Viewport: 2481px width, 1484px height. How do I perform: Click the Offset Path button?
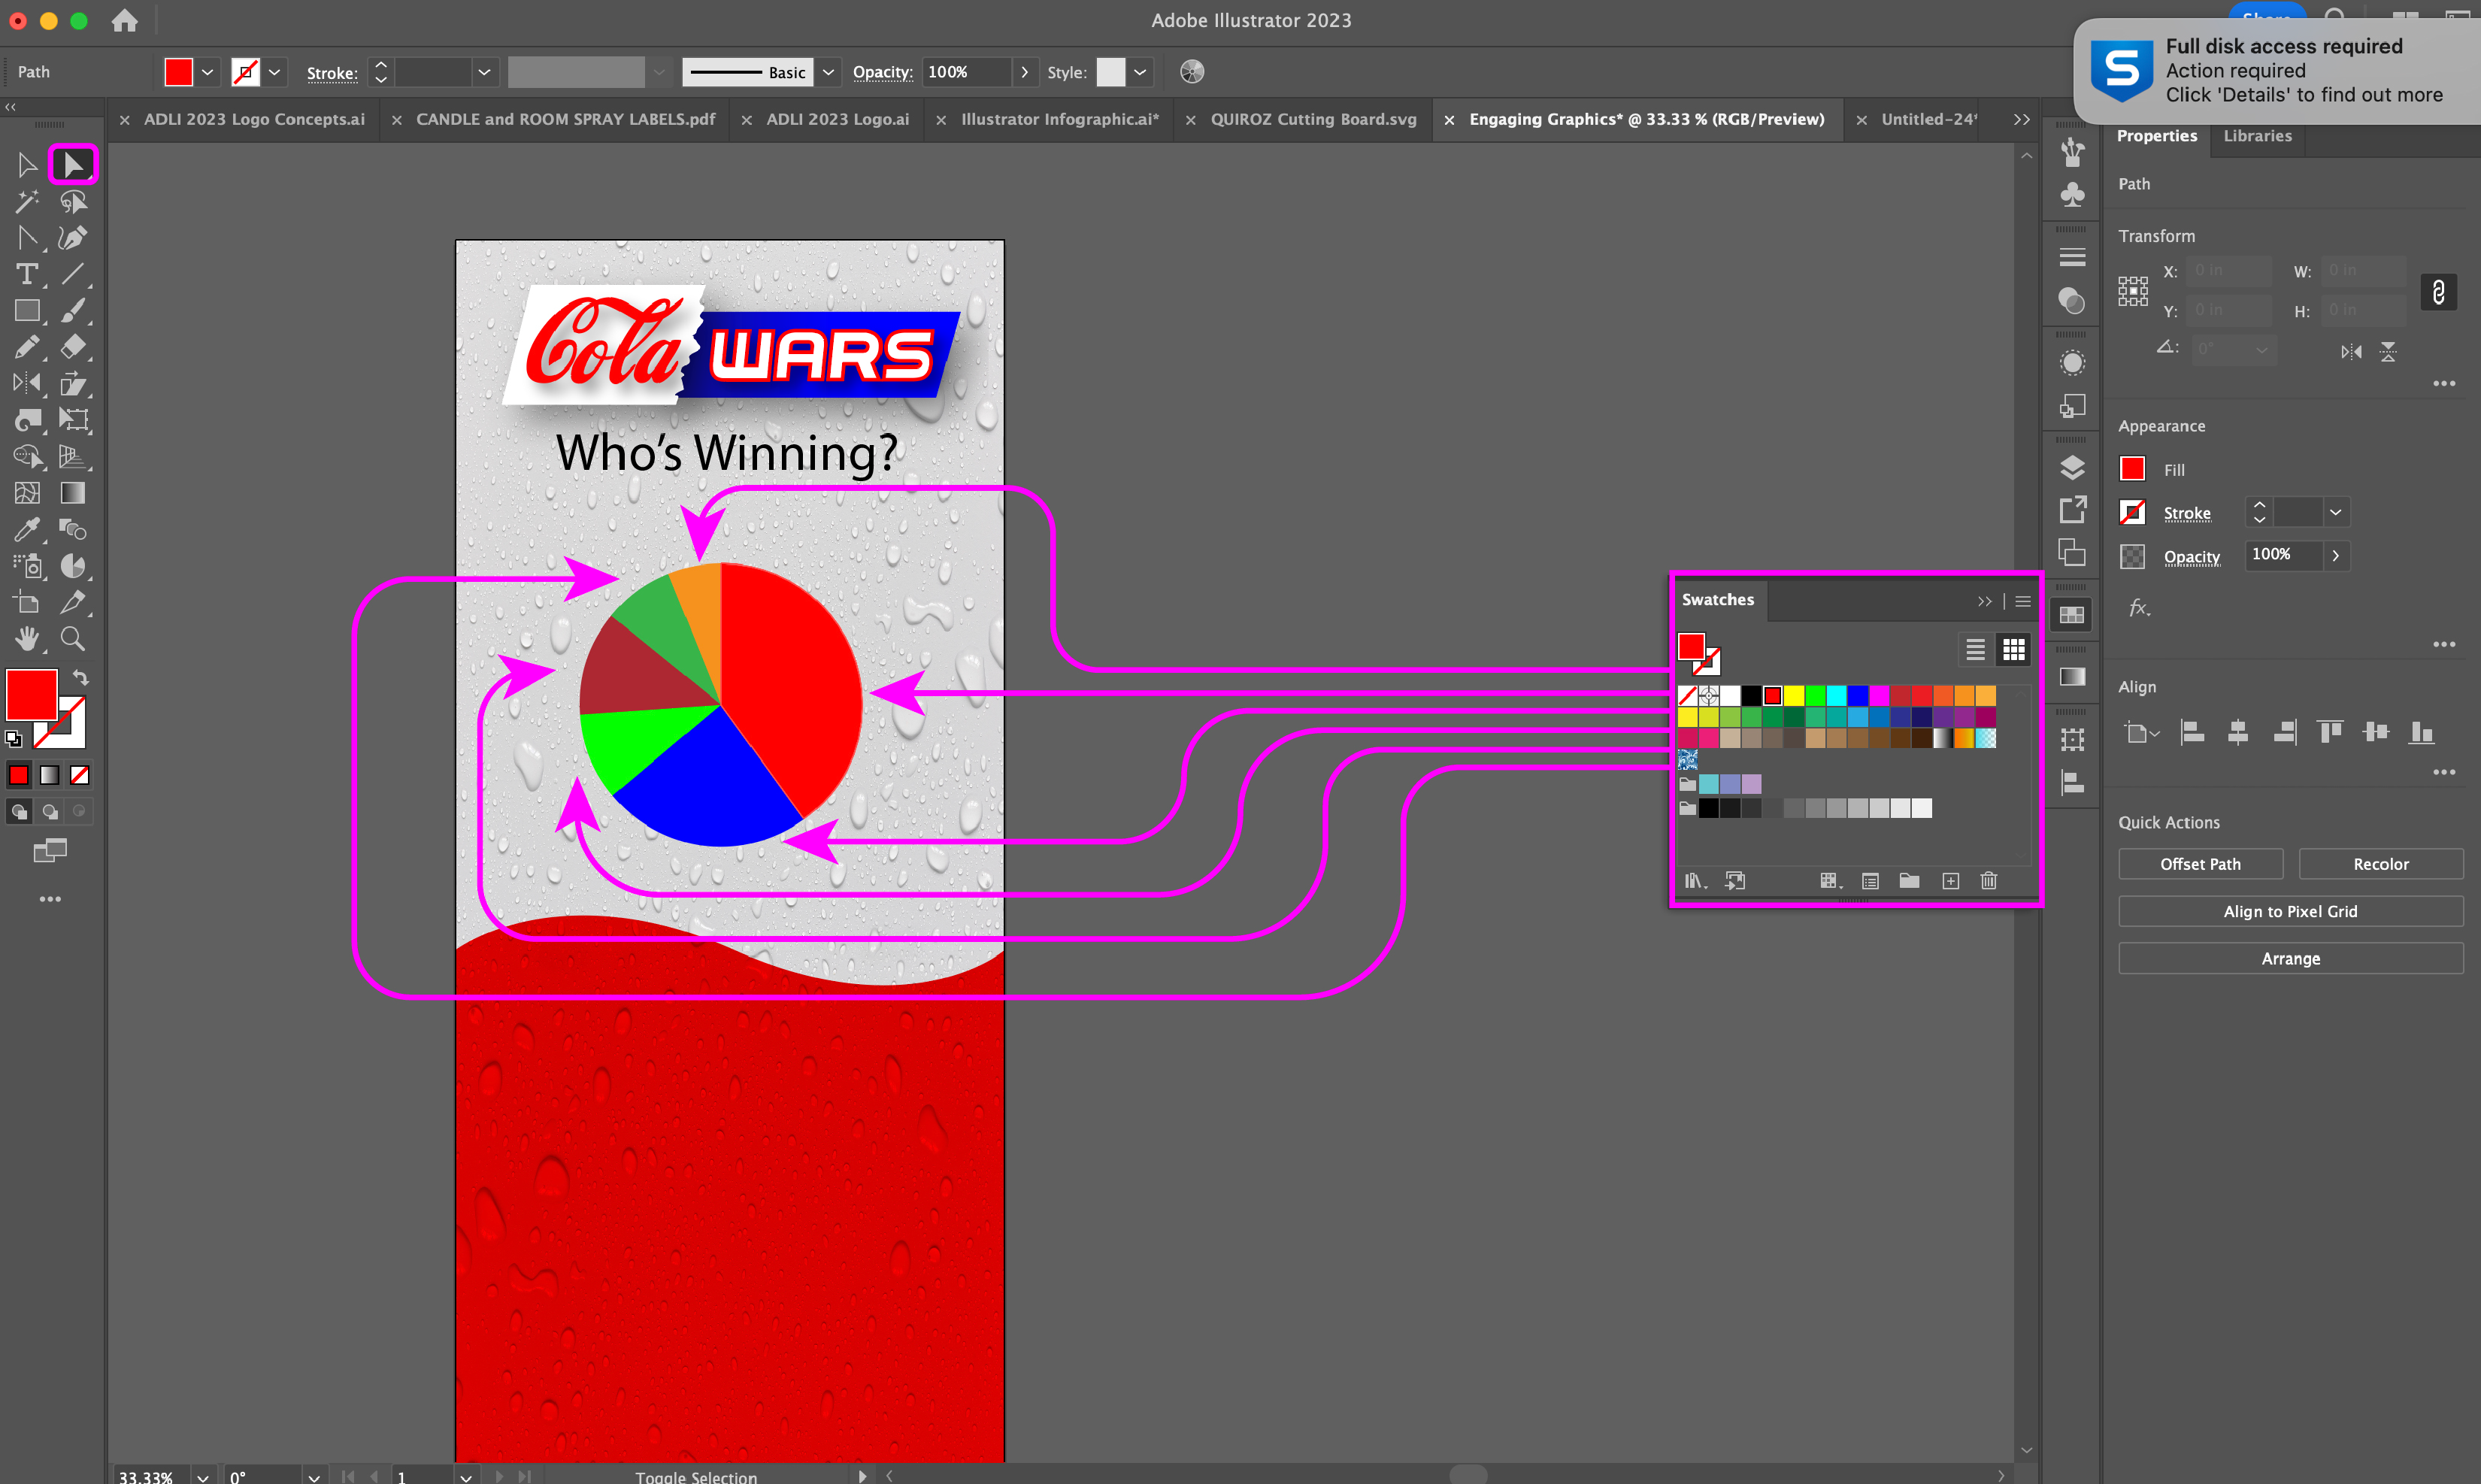pyautogui.click(x=2200, y=864)
